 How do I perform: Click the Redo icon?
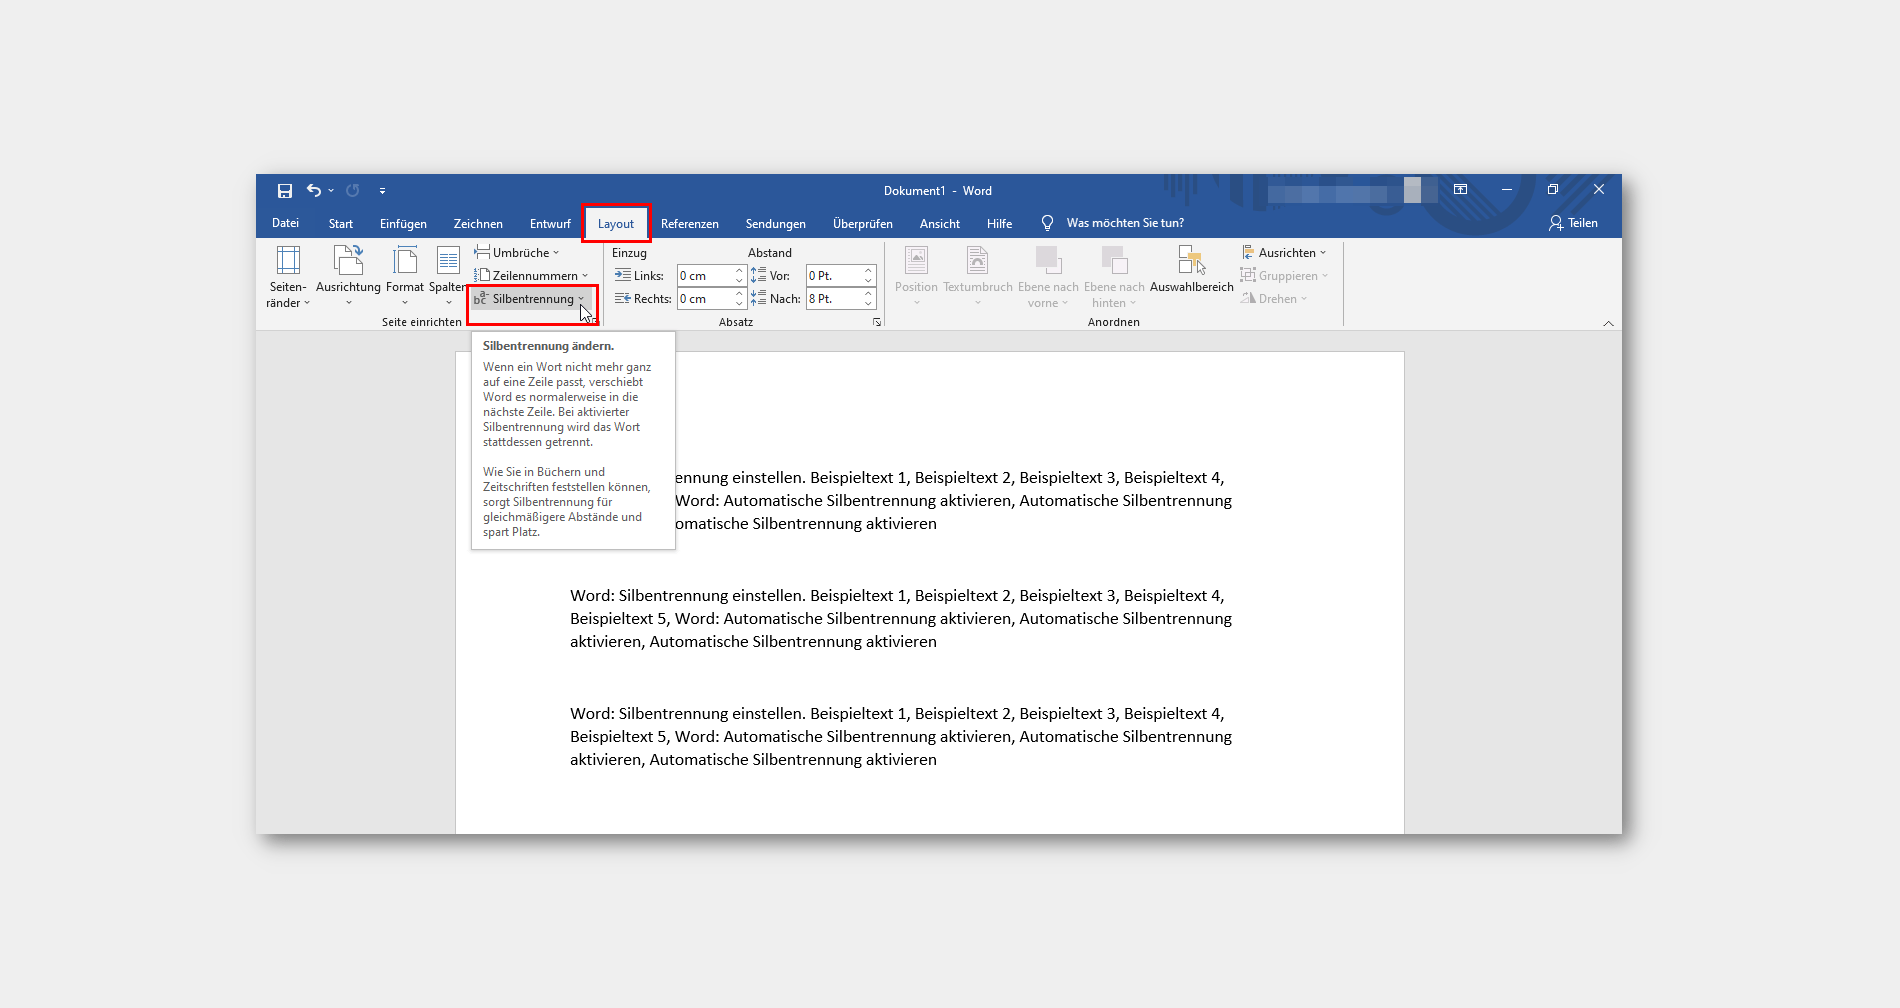[353, 190]
